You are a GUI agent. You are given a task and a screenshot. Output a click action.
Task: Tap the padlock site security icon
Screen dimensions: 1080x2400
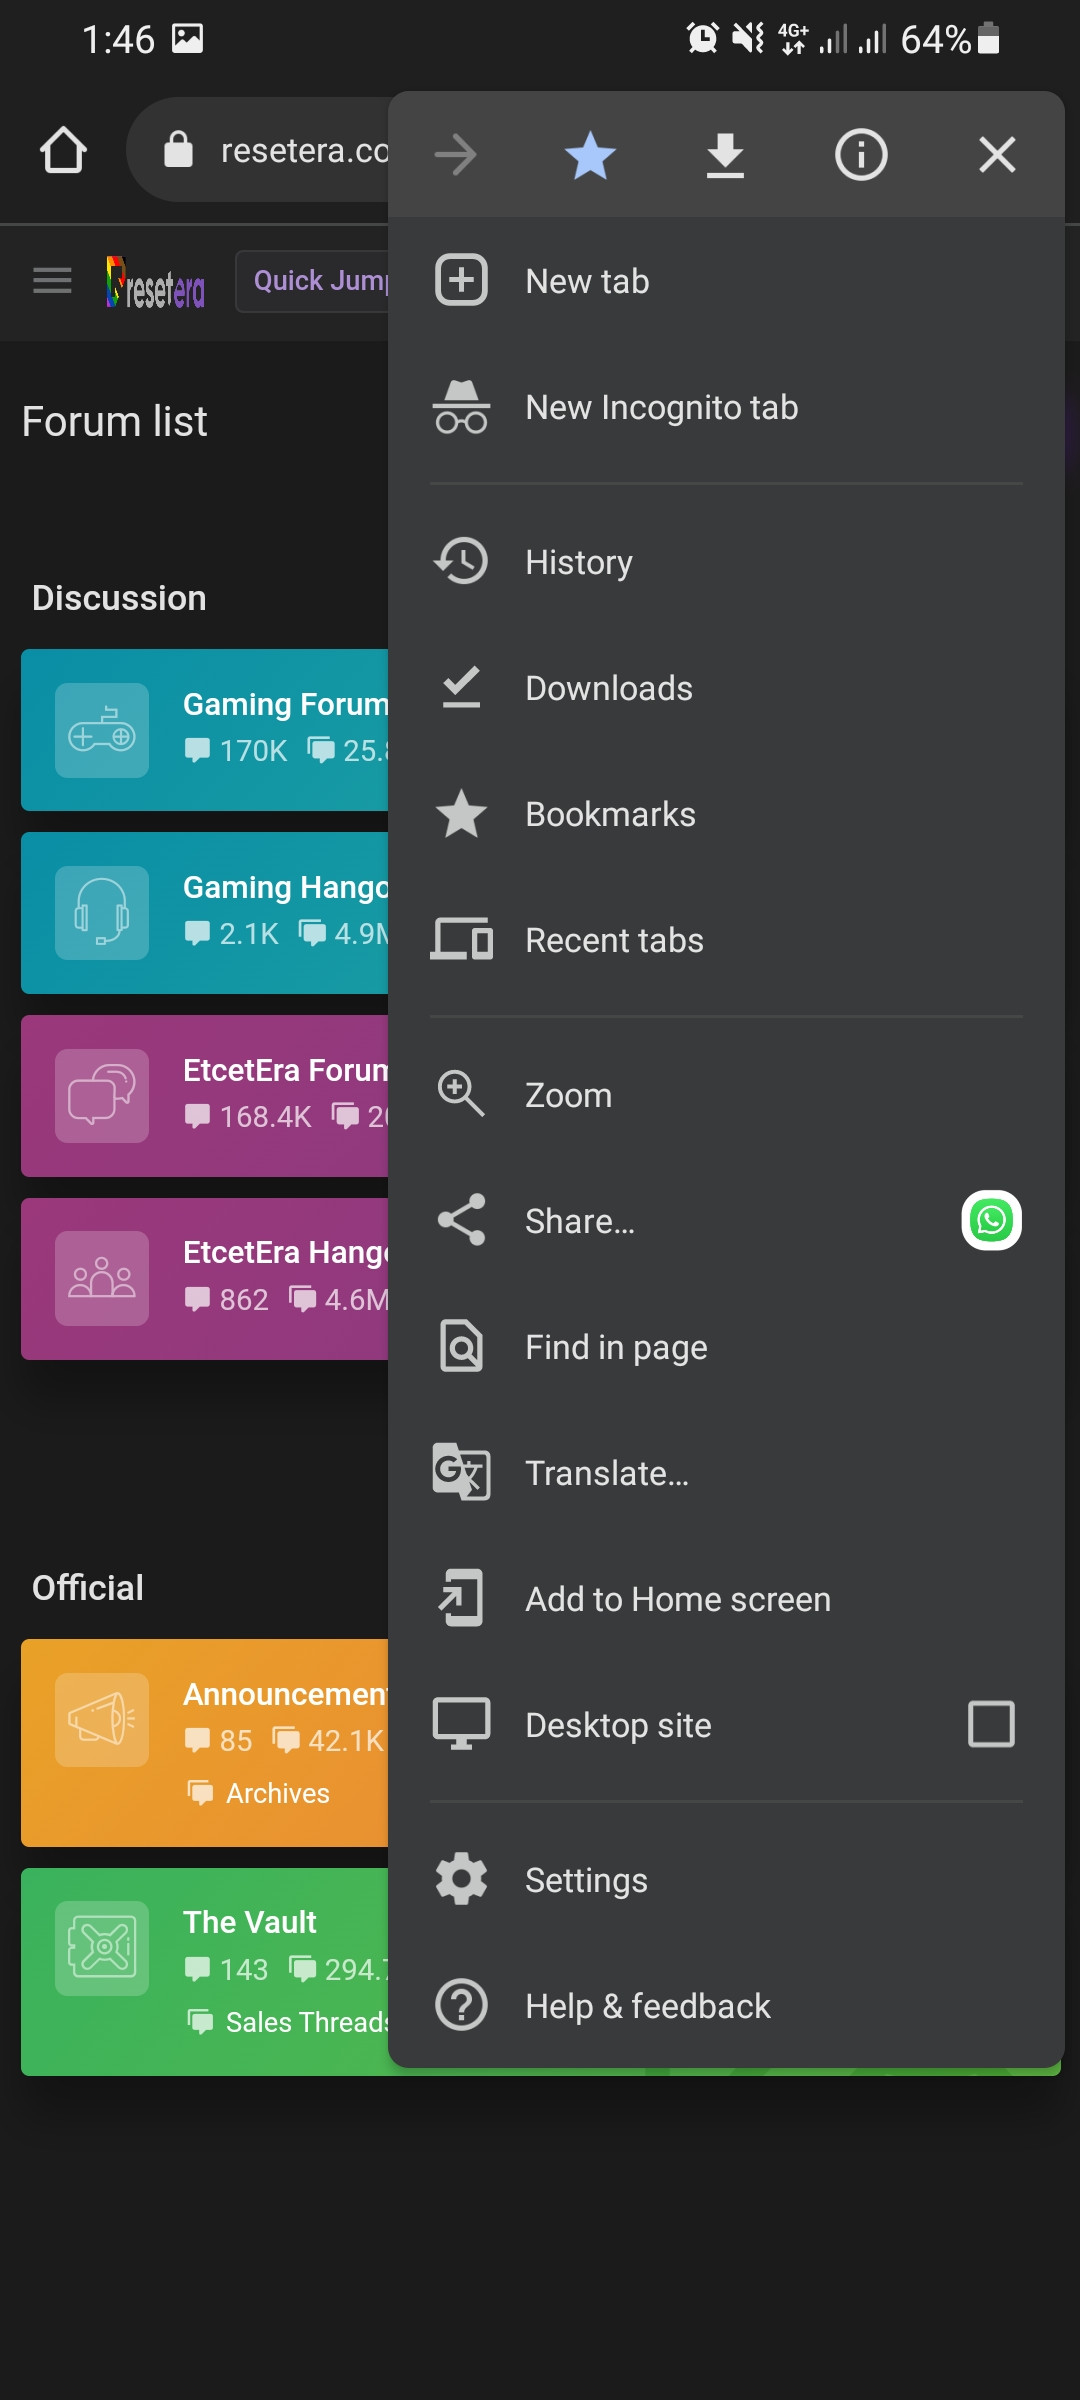(178, 150)
